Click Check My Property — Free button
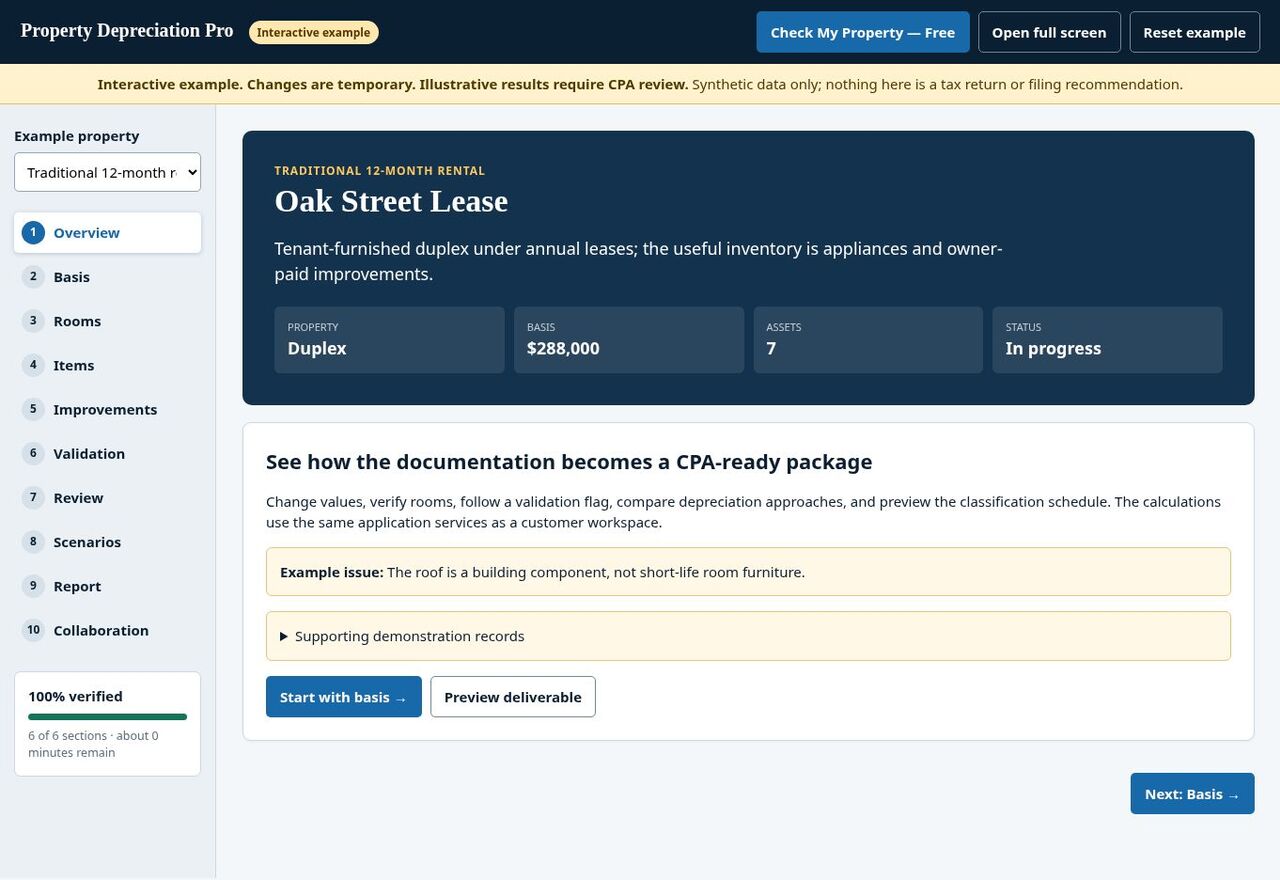The height and width of the screenshot is (880, 1280). click(x=863, y=32)
